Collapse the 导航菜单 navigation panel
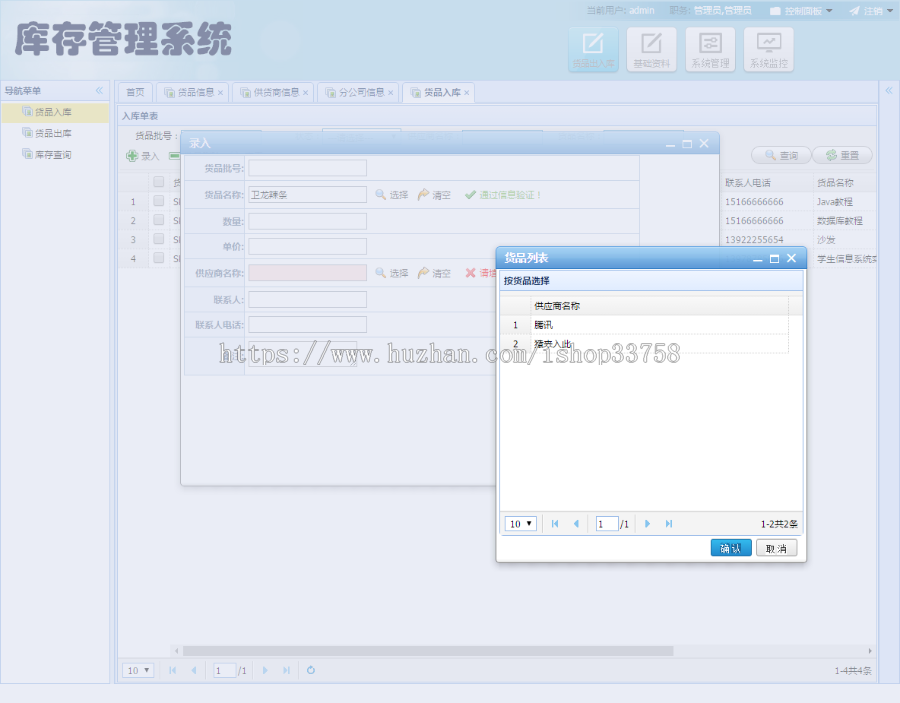Screen dimensions: 900x703 click(x=99, y=90)
